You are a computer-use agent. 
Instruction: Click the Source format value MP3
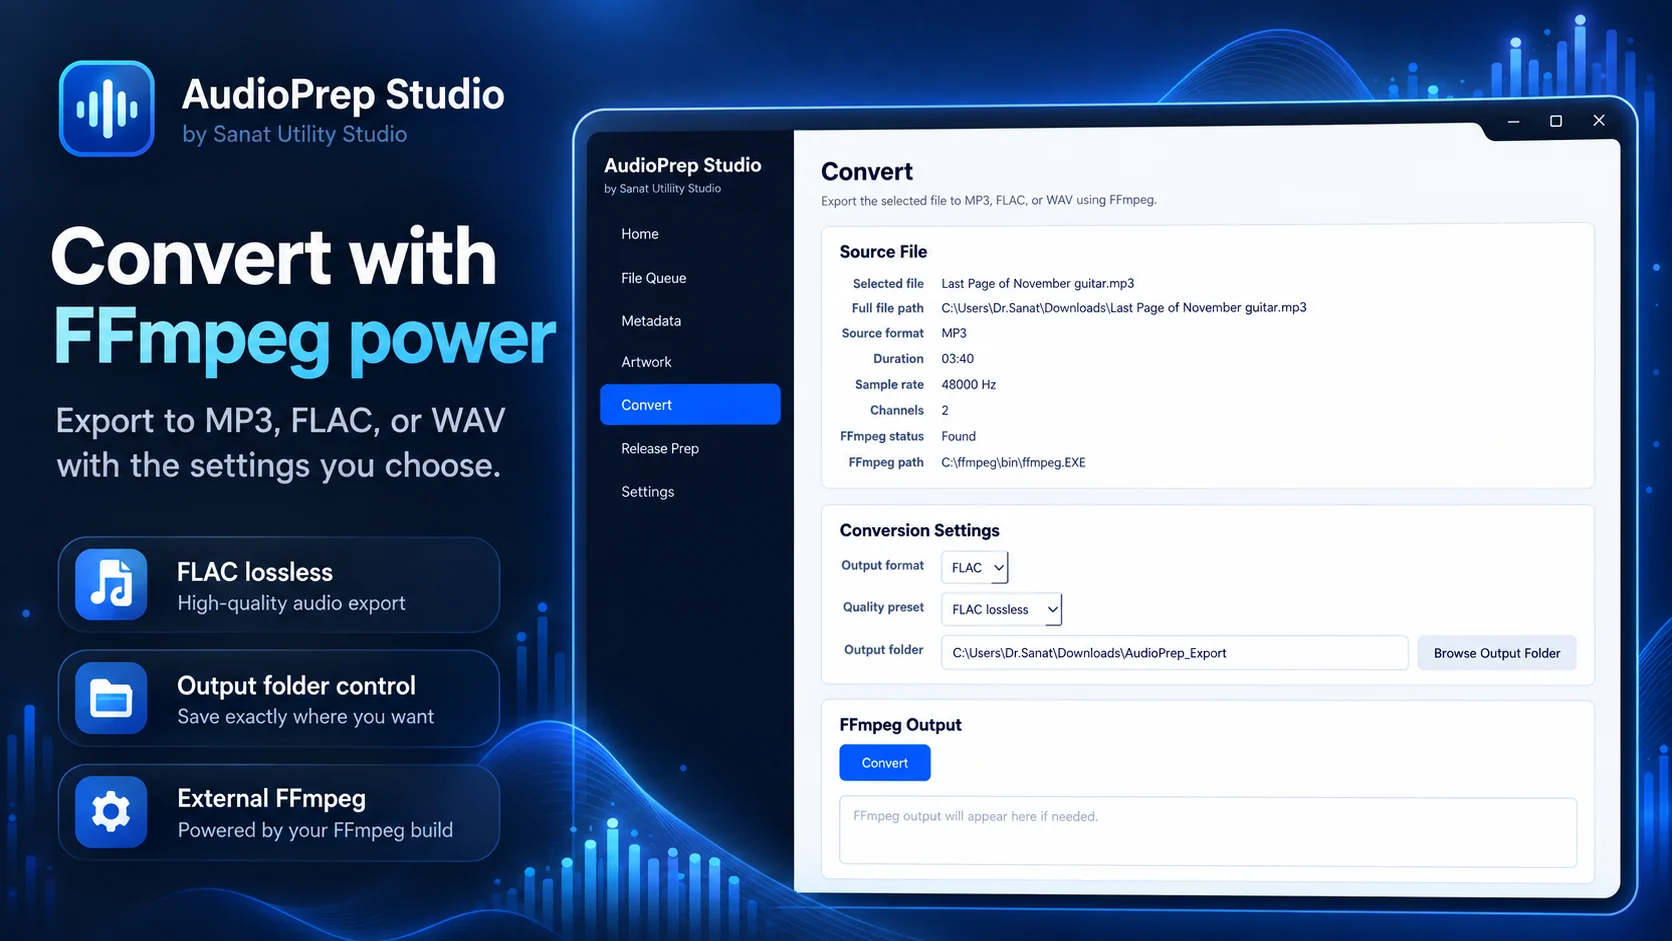pos(954,333)
